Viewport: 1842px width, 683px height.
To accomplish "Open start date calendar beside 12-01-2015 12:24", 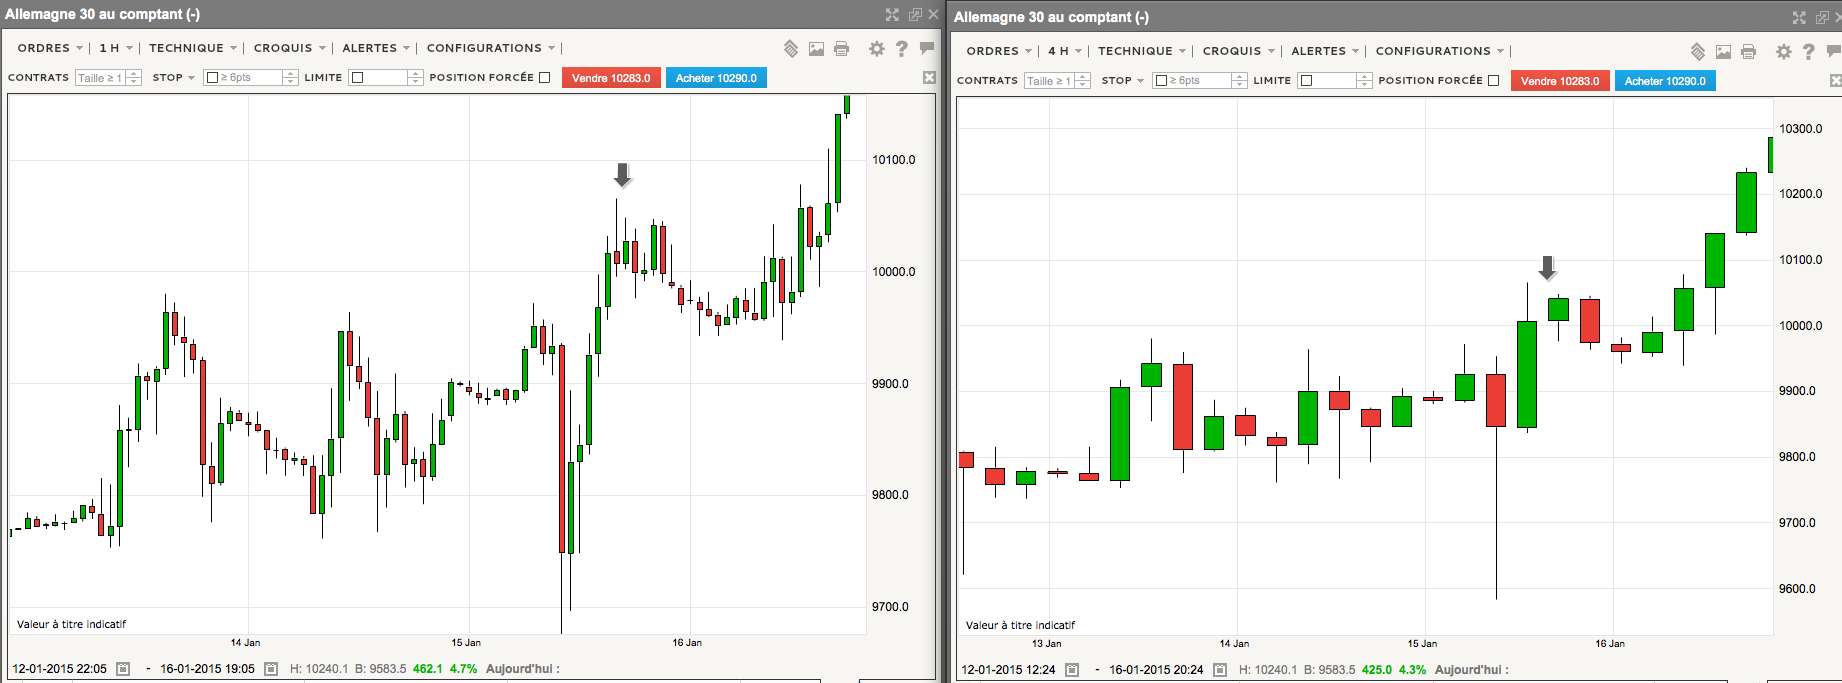I will 1072,670.
